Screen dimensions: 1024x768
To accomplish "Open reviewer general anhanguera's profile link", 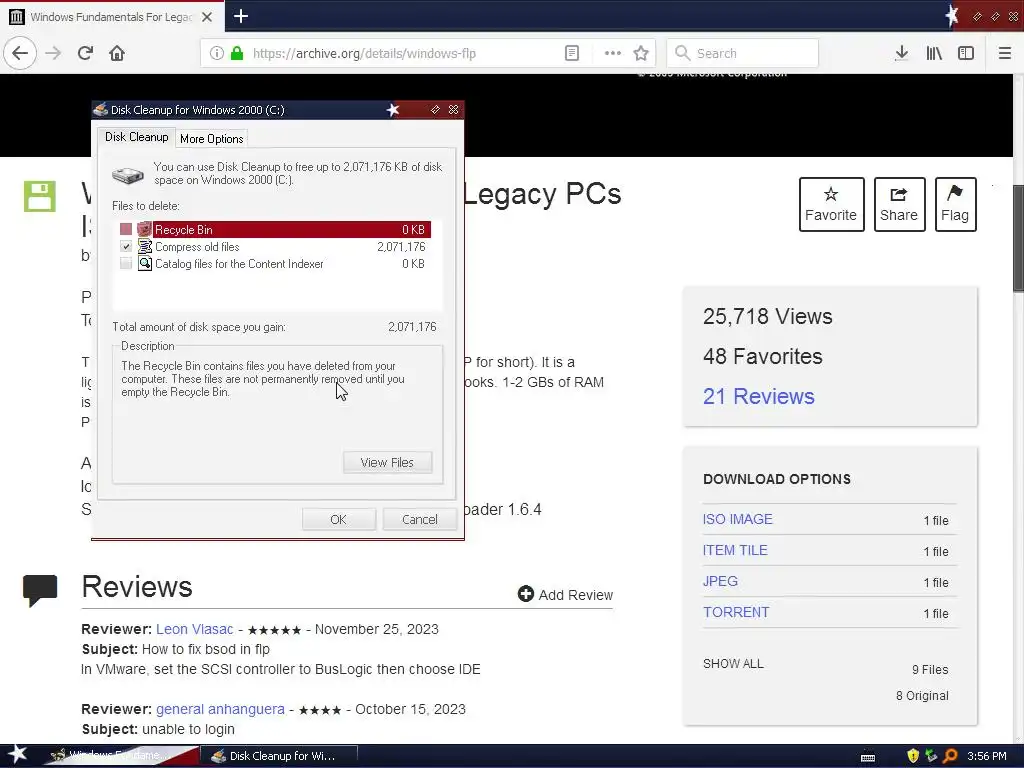I will [220, 709].
